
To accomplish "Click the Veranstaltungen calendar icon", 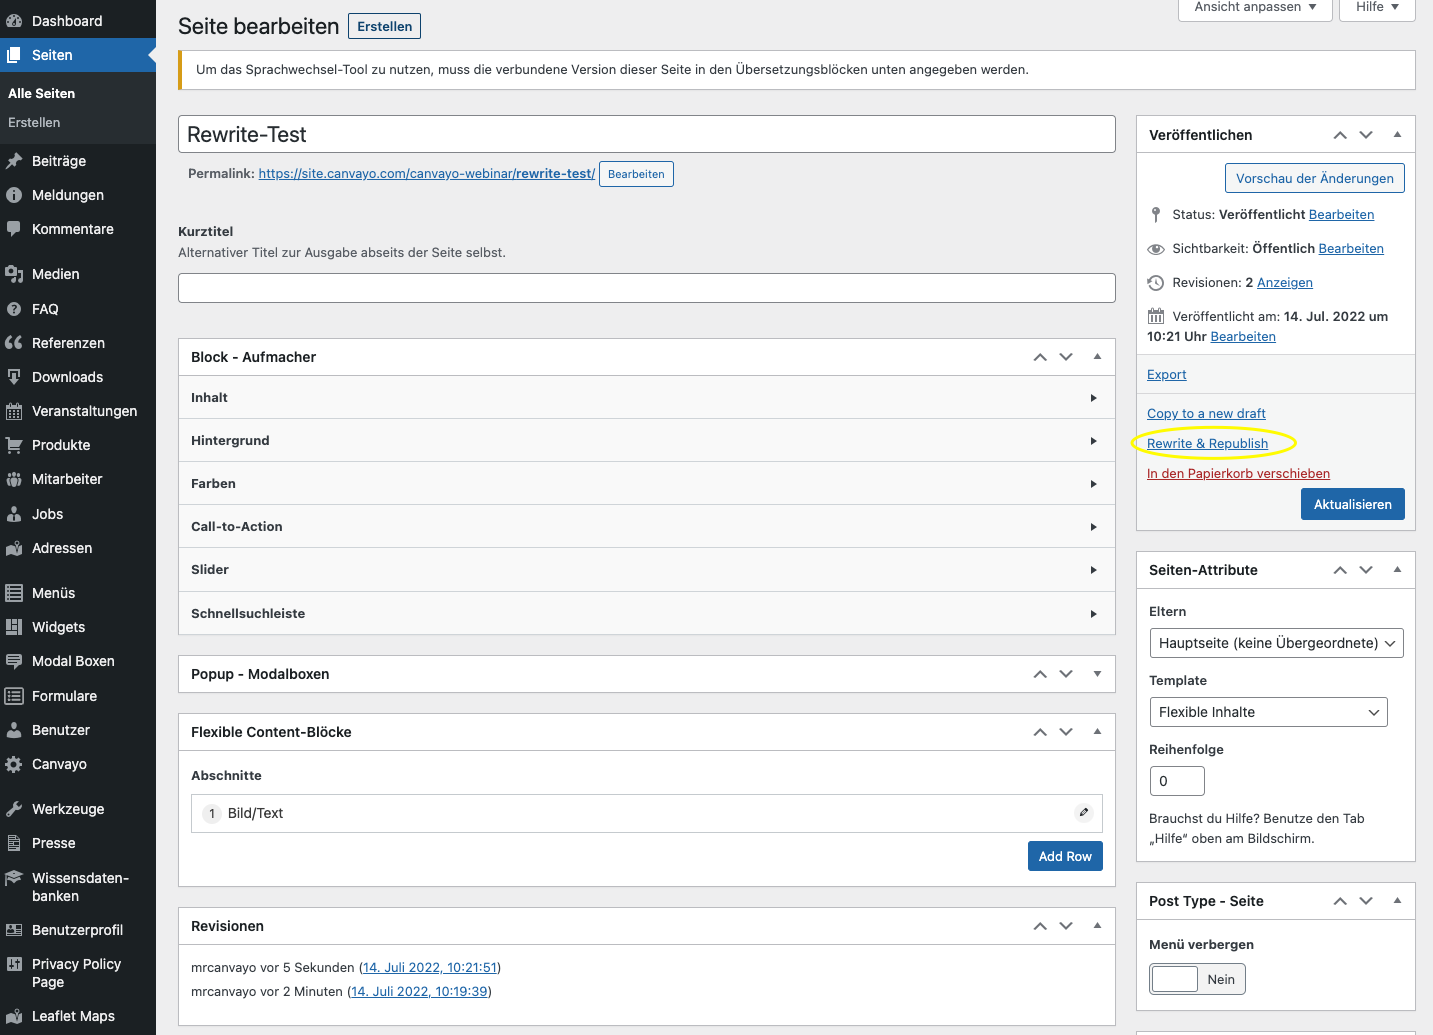I will (14, 411).
